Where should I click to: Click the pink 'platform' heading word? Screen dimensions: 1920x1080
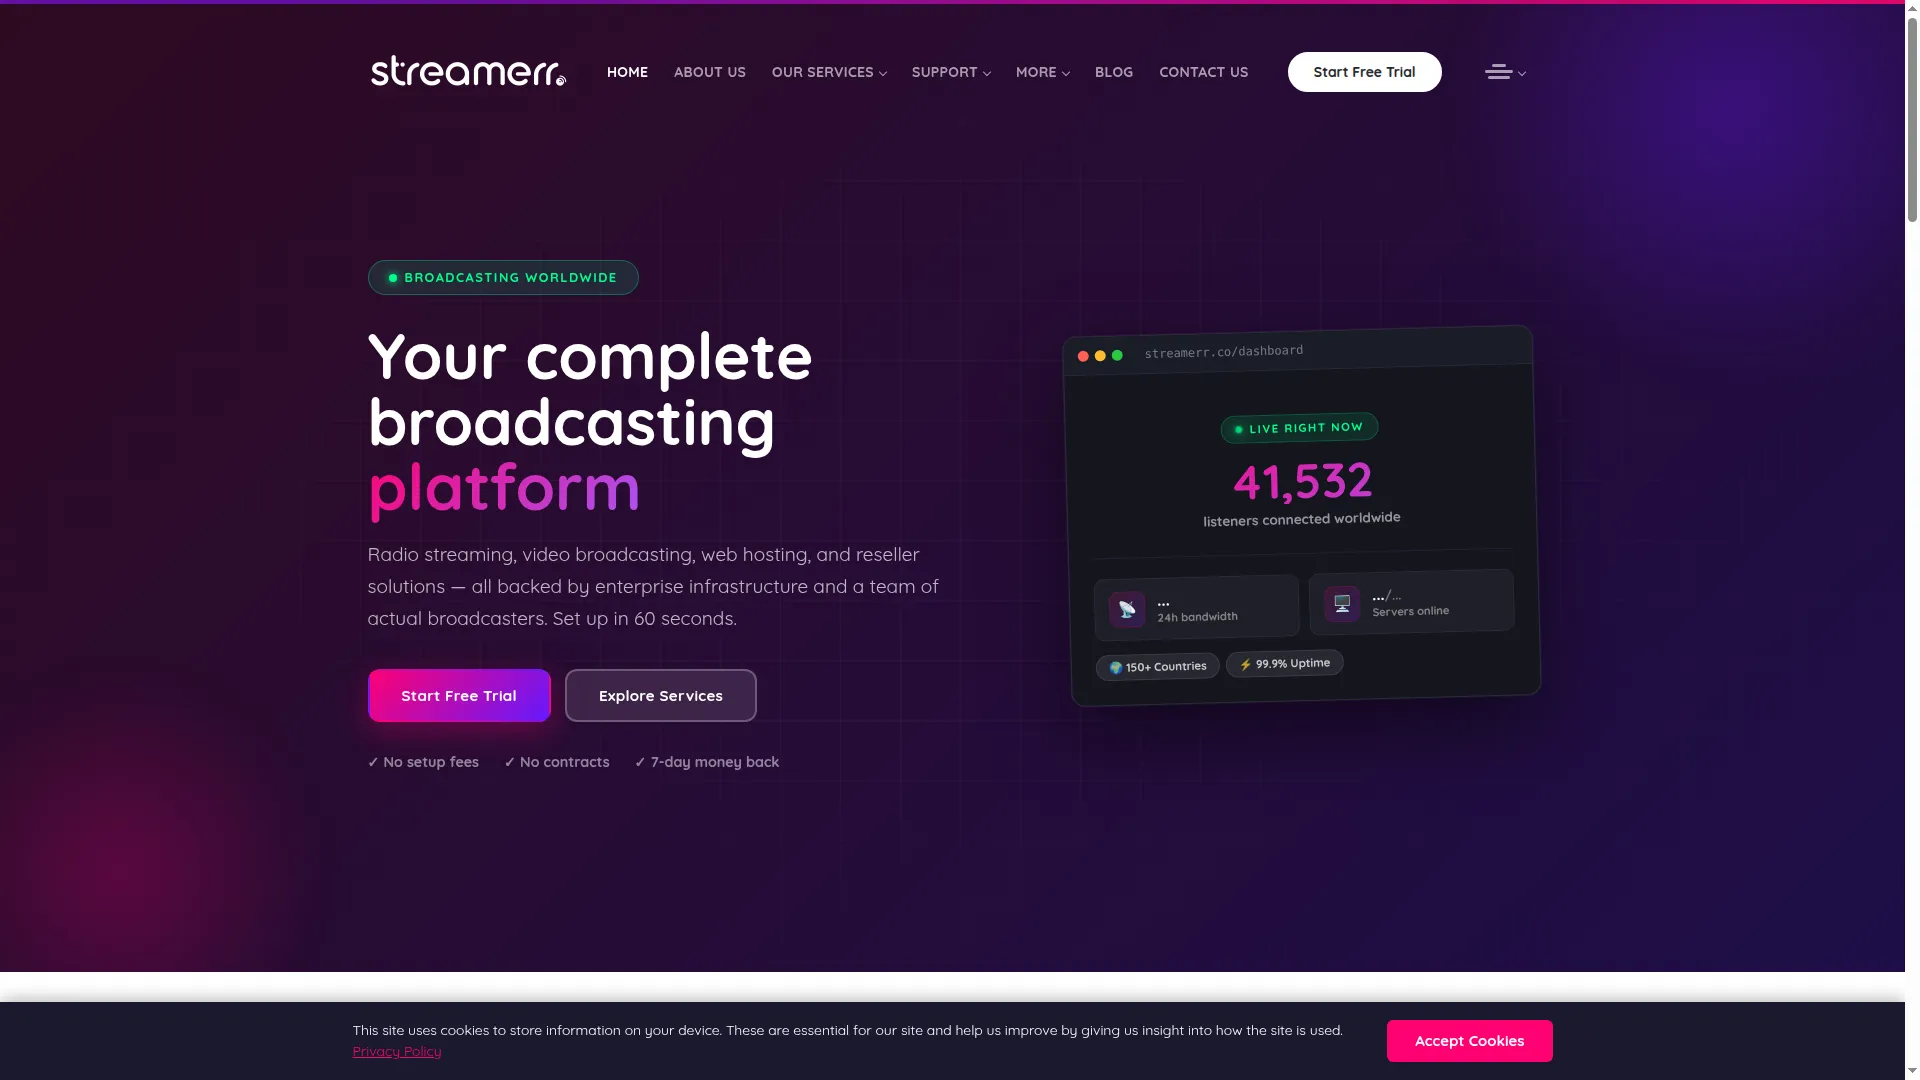[x=504, y=488]
